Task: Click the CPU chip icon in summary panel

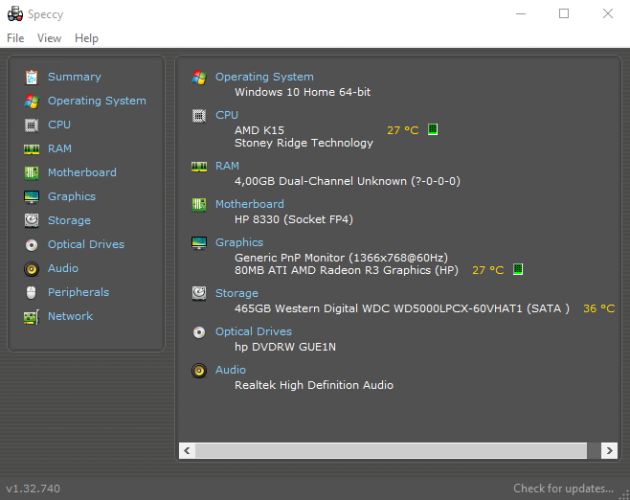Action: (x=199, y=116)
